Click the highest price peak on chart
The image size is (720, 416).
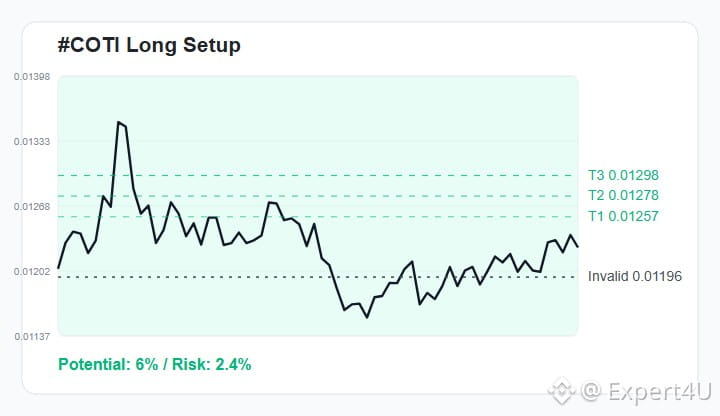click(118, 122)
